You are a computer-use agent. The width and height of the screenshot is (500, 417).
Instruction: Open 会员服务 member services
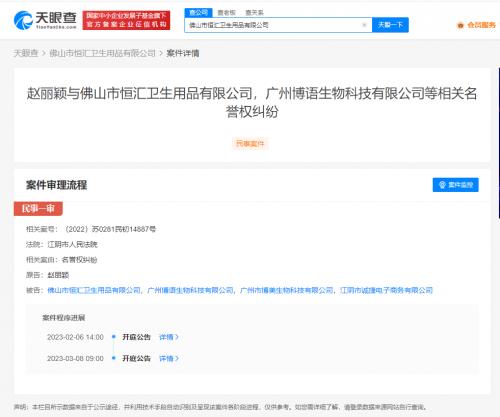(x=481, y=25)
